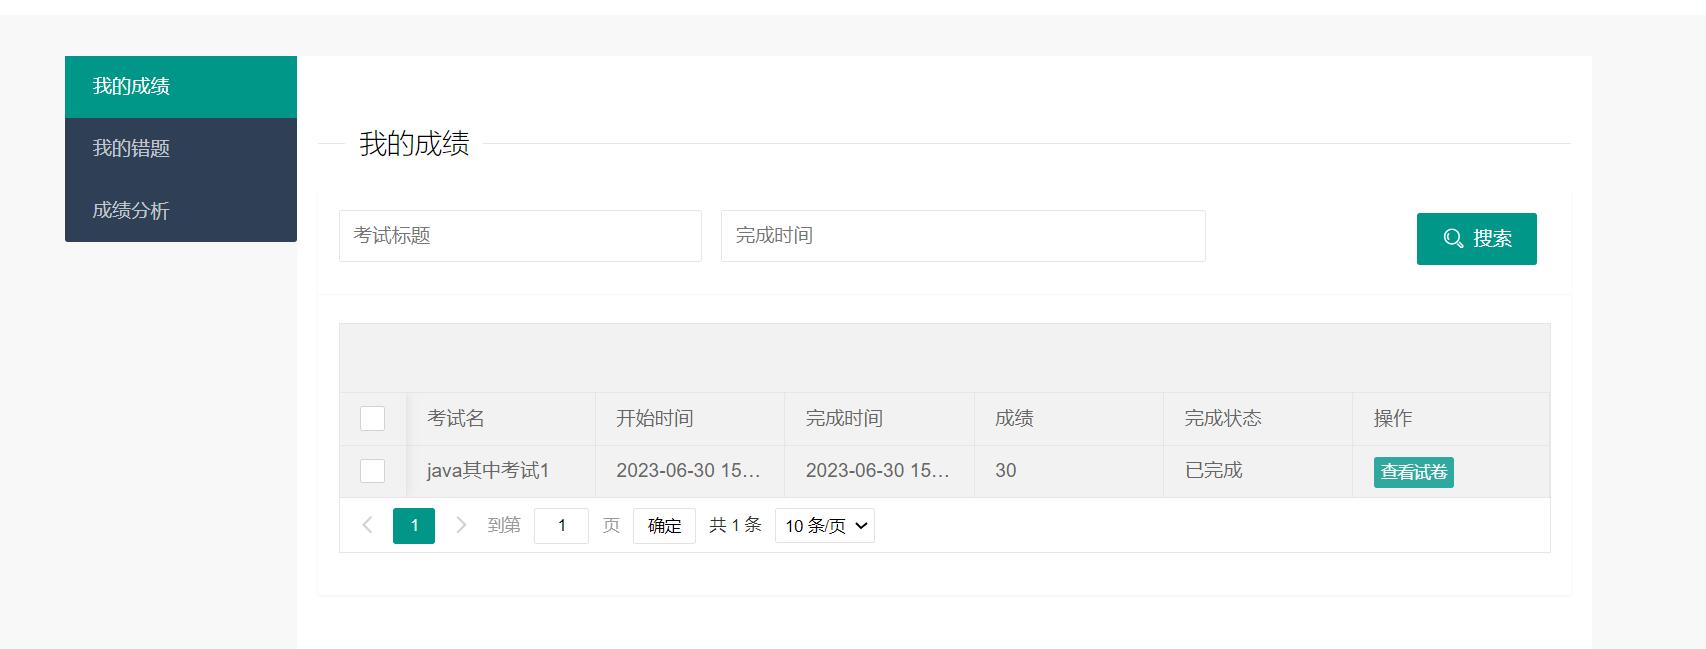This screenshot has width=1706, height=649.
Task: Click the next page arrow in pagination
Action: point(461,525)
